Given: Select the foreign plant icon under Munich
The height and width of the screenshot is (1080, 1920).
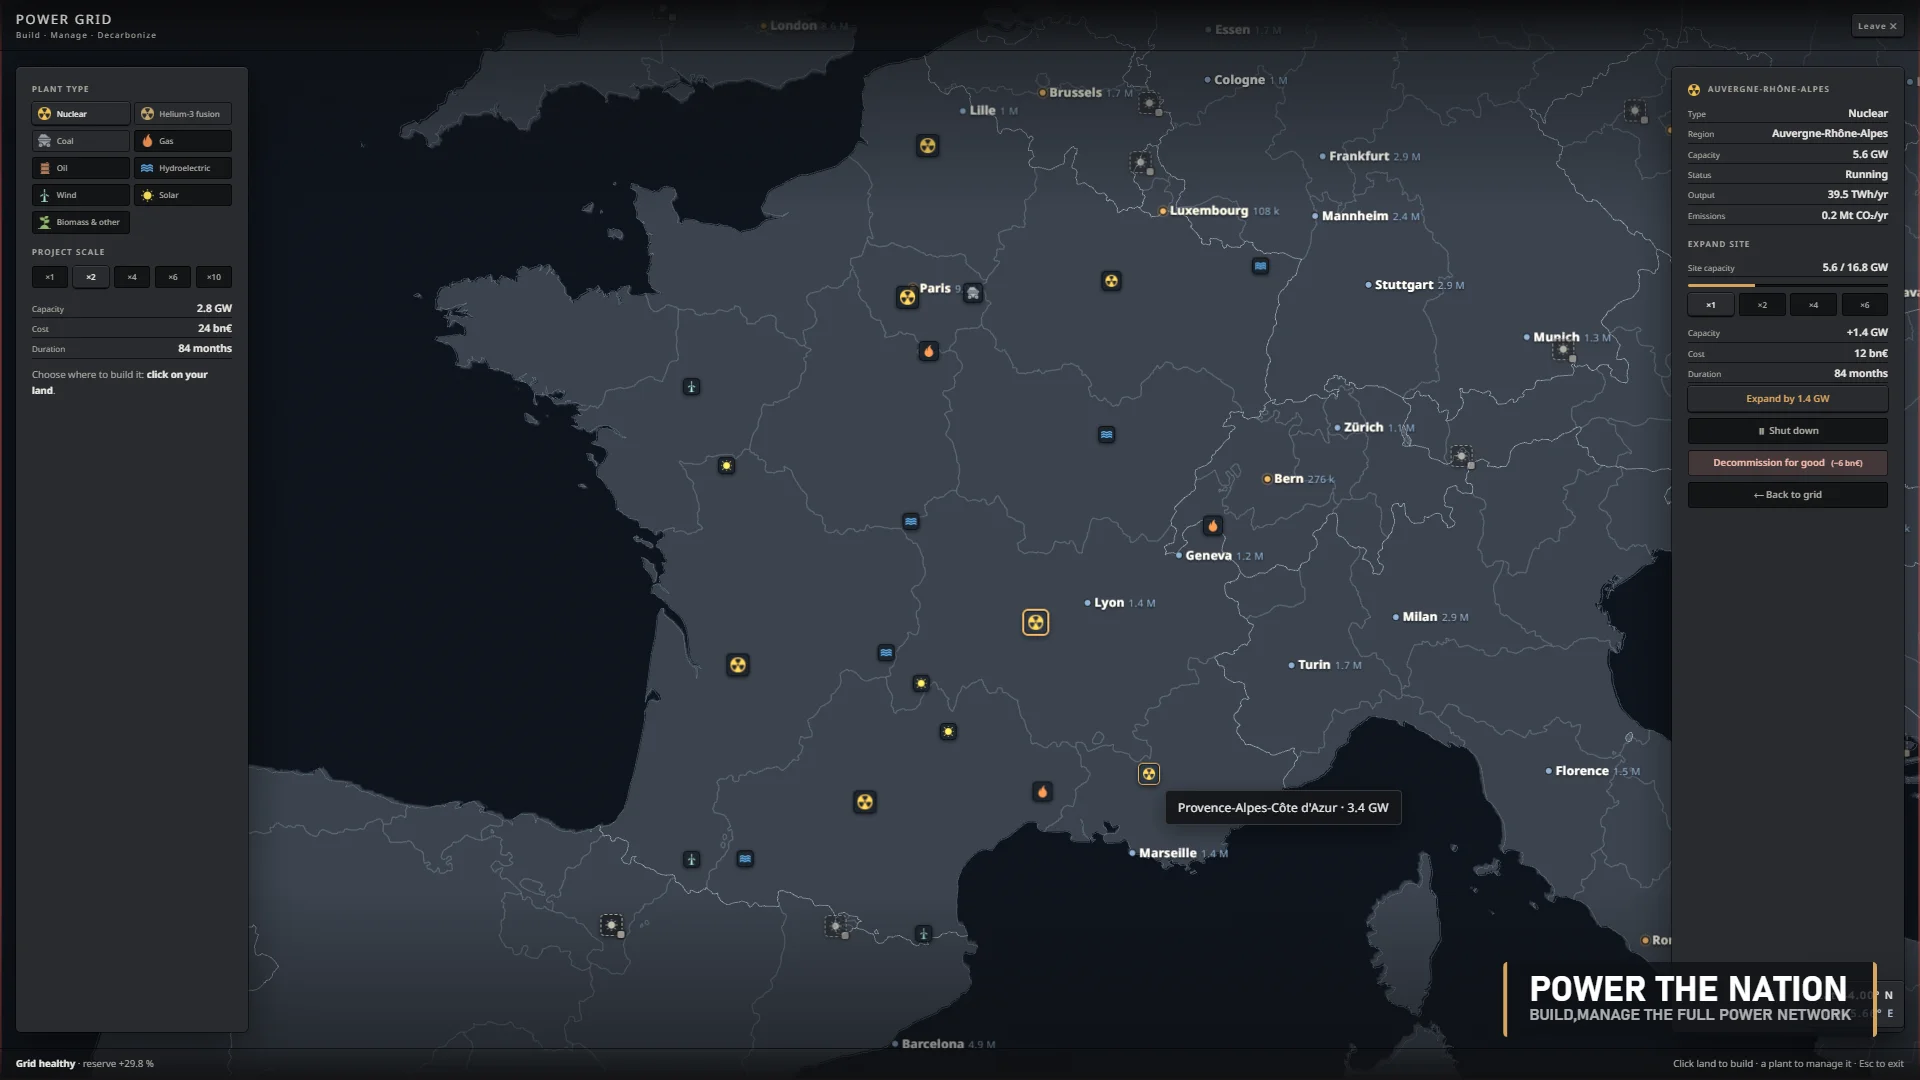Looking at the screenshot, I should (x=1563, y=350).
